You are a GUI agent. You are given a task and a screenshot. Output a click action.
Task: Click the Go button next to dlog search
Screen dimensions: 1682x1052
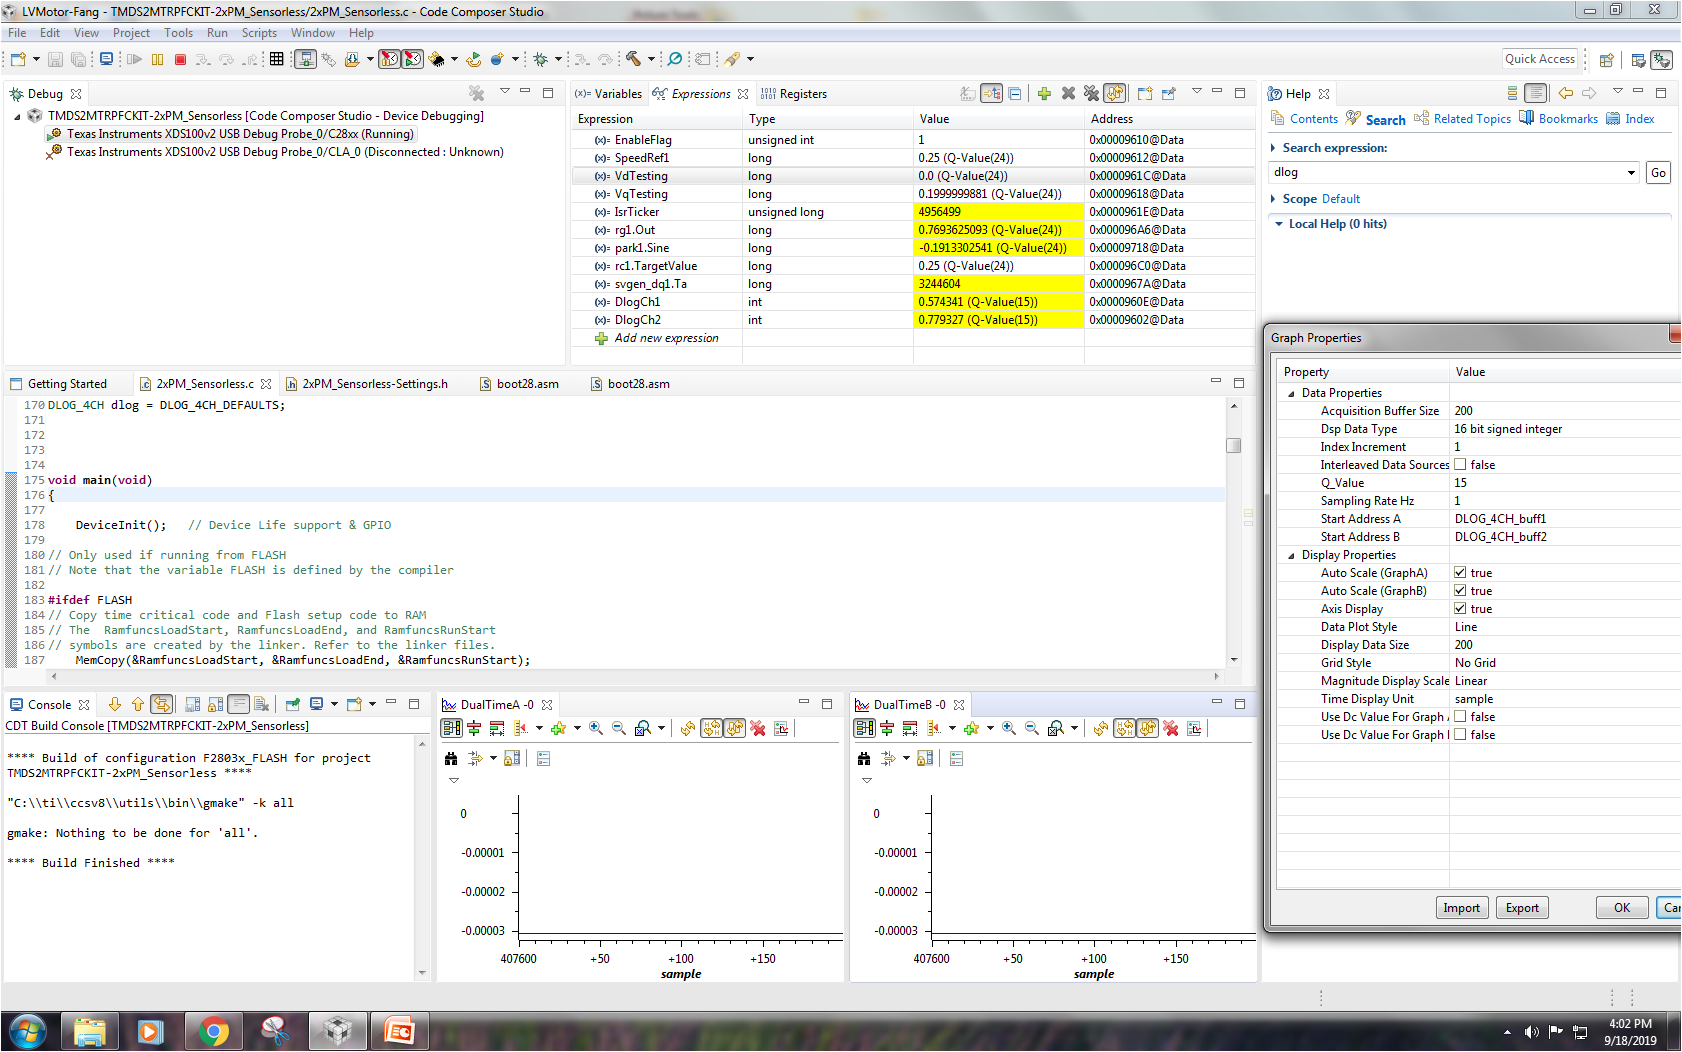(x=1657, y=172)
